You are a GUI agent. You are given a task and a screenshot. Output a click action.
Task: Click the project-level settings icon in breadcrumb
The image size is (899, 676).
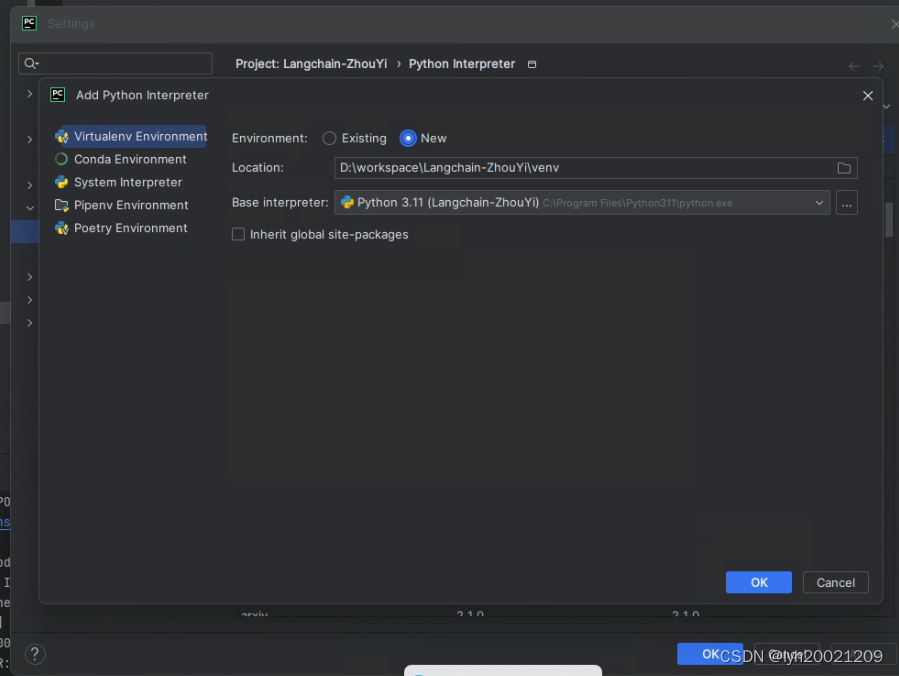(531, 64)
